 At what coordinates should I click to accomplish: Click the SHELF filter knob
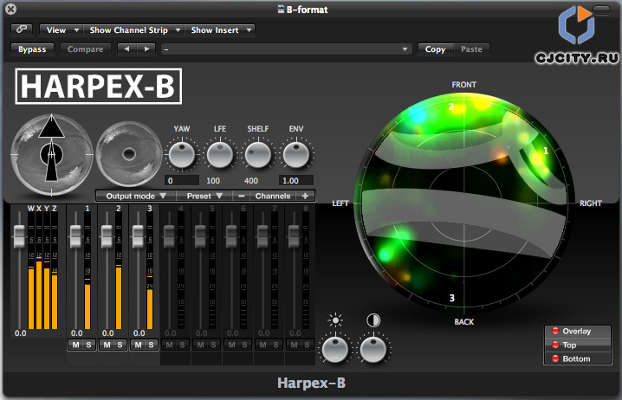tap(258, 154)
